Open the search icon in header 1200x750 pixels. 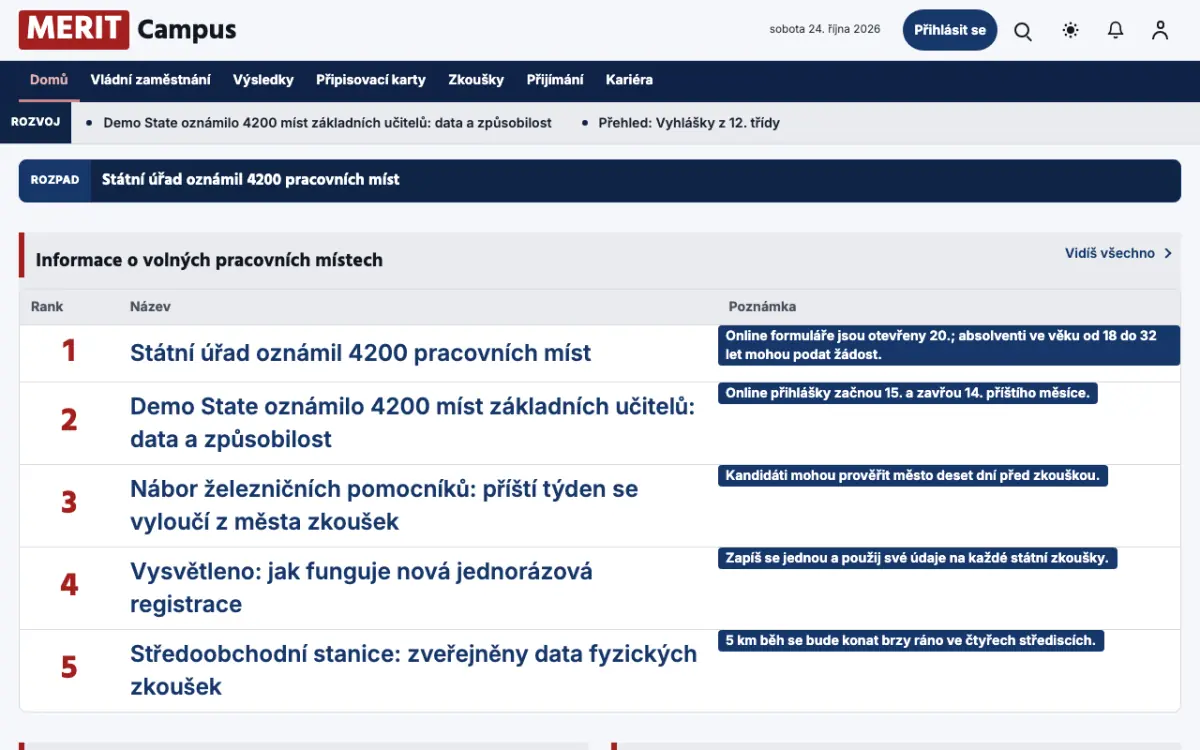coord(1023,31)
